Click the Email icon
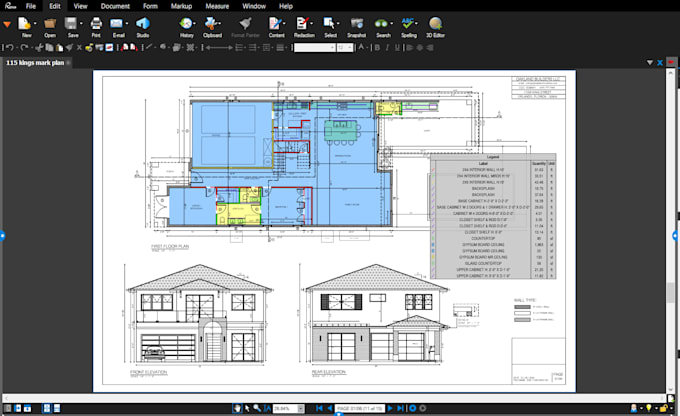Viewport: 680px width, 416px height. point(116,23)
